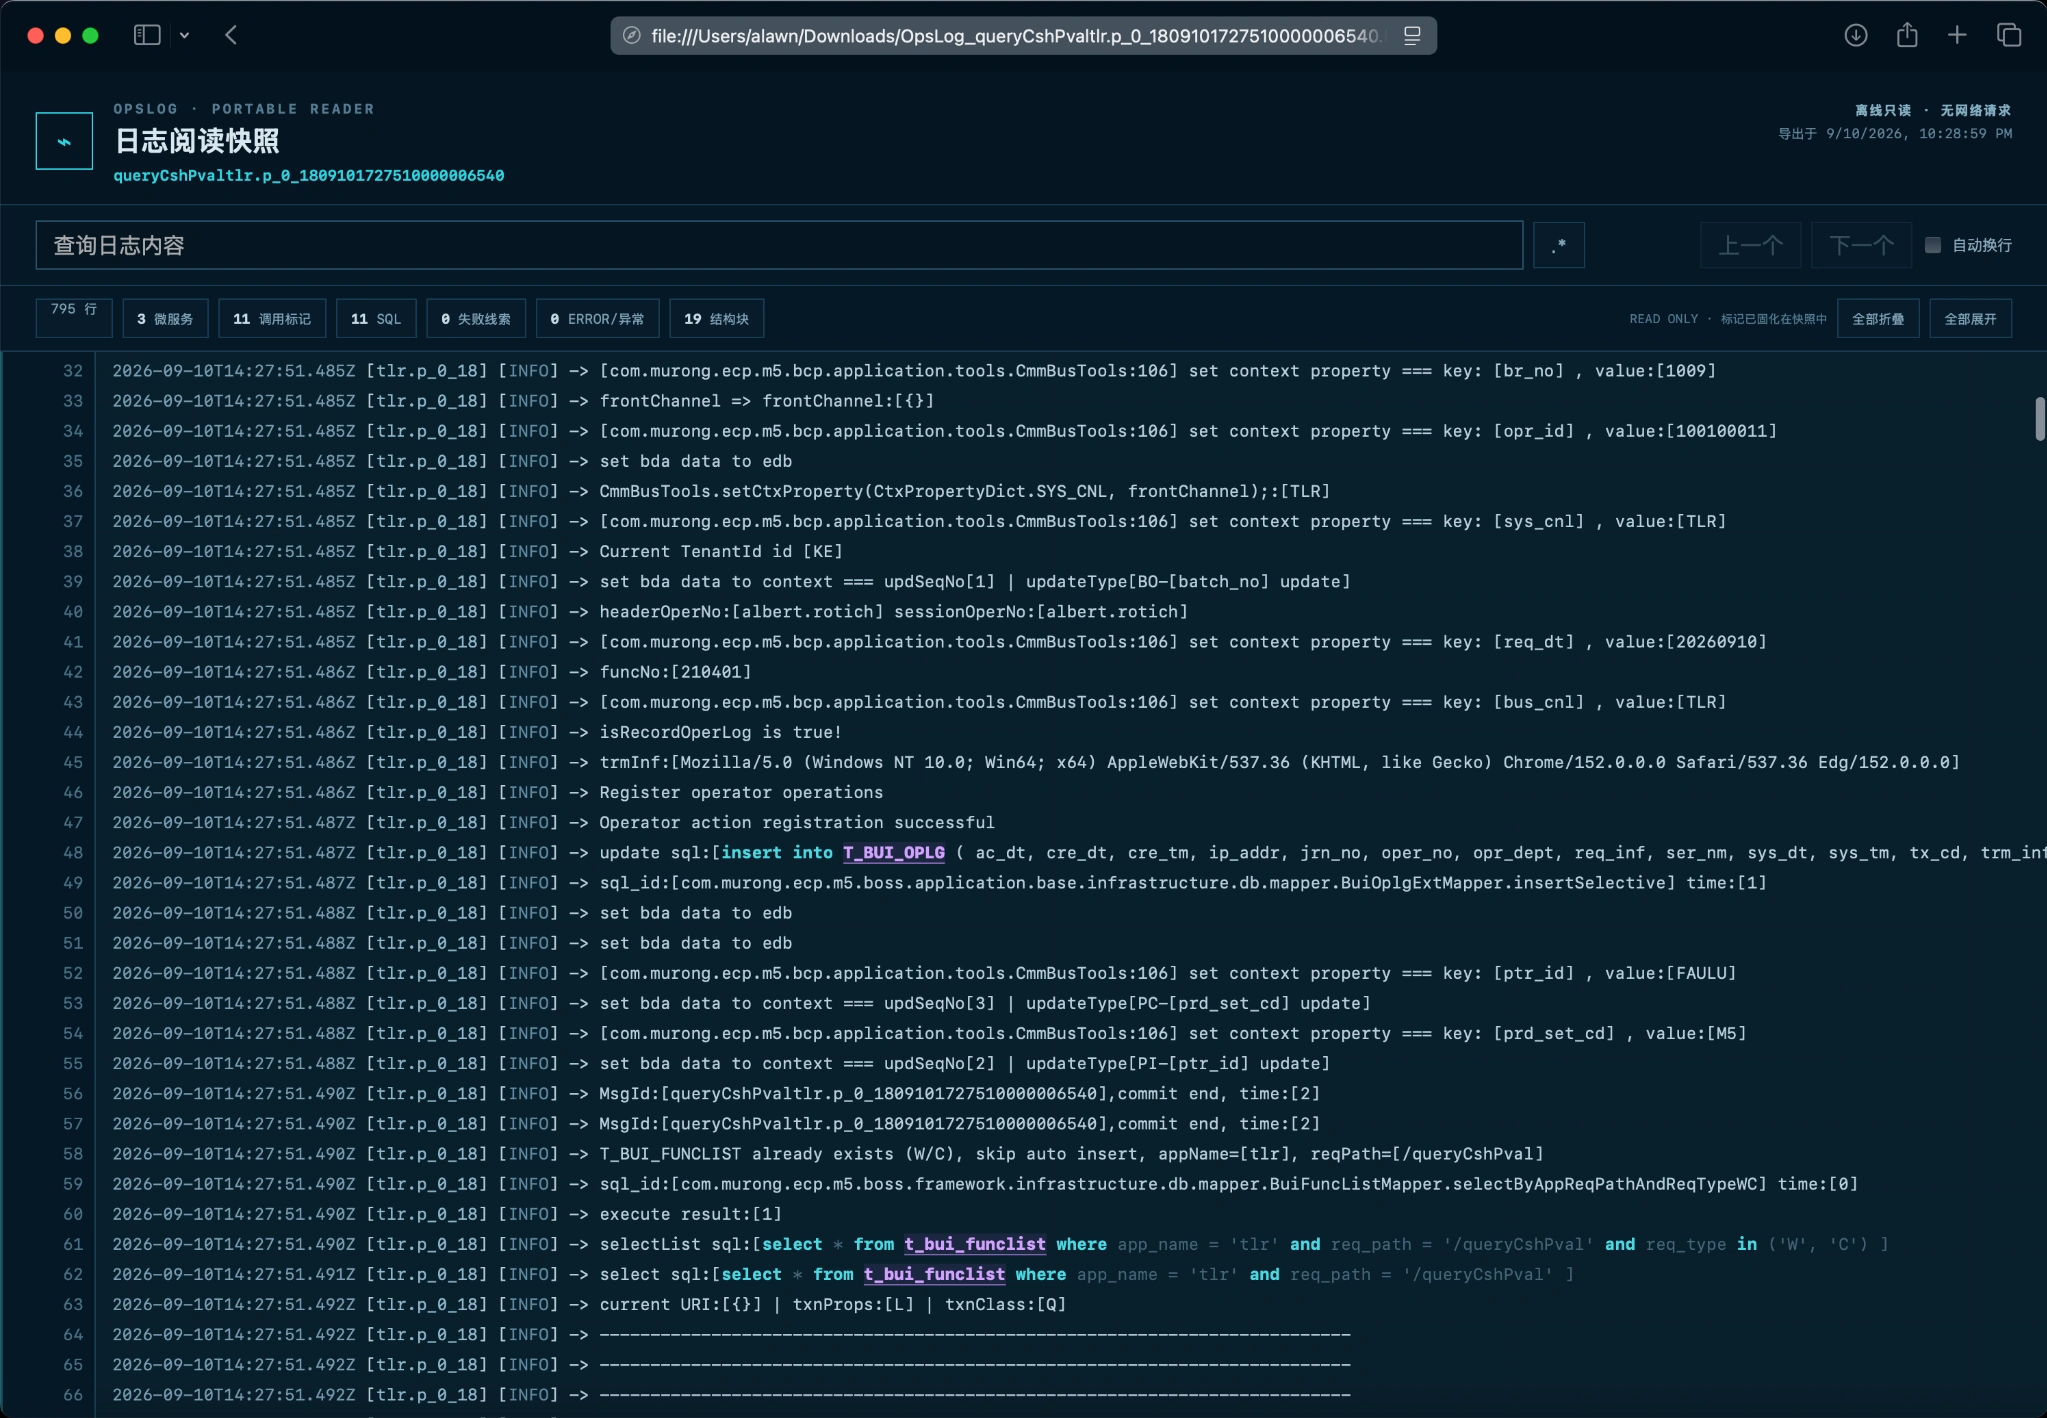The height and width of the screenshot is (1418, 2047).
Task: Select the 795 行 filter chip
Action: (74, 318)
